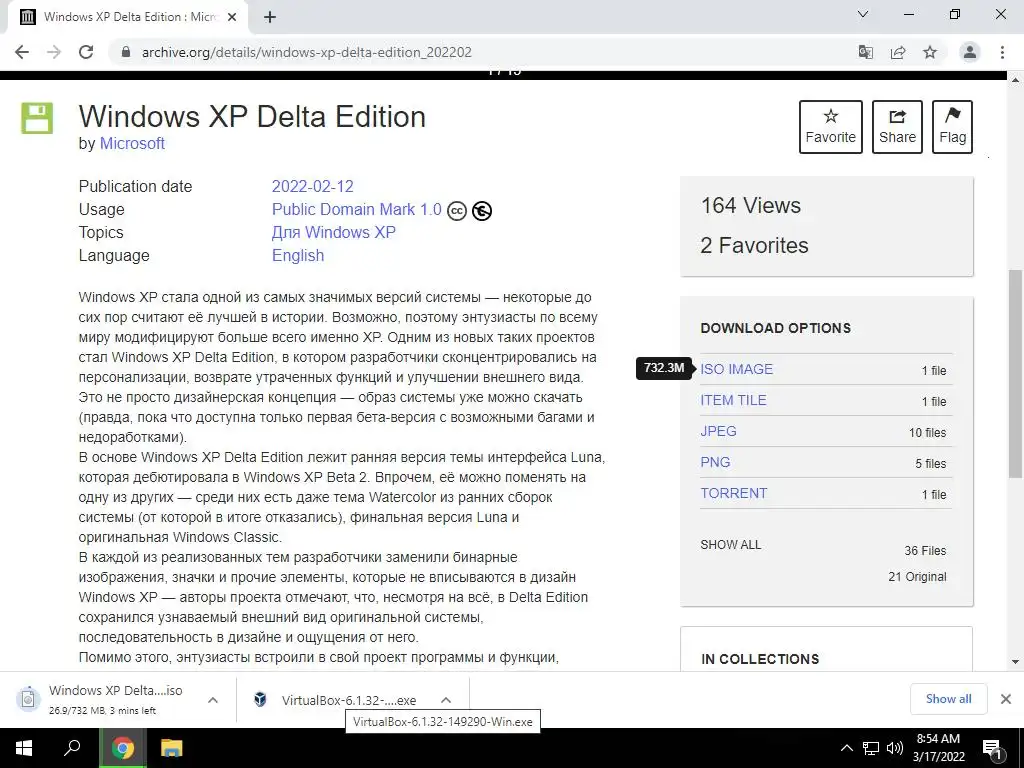Click the Chrome taskbar icon
1024x768 pixels.
[122, 748]
